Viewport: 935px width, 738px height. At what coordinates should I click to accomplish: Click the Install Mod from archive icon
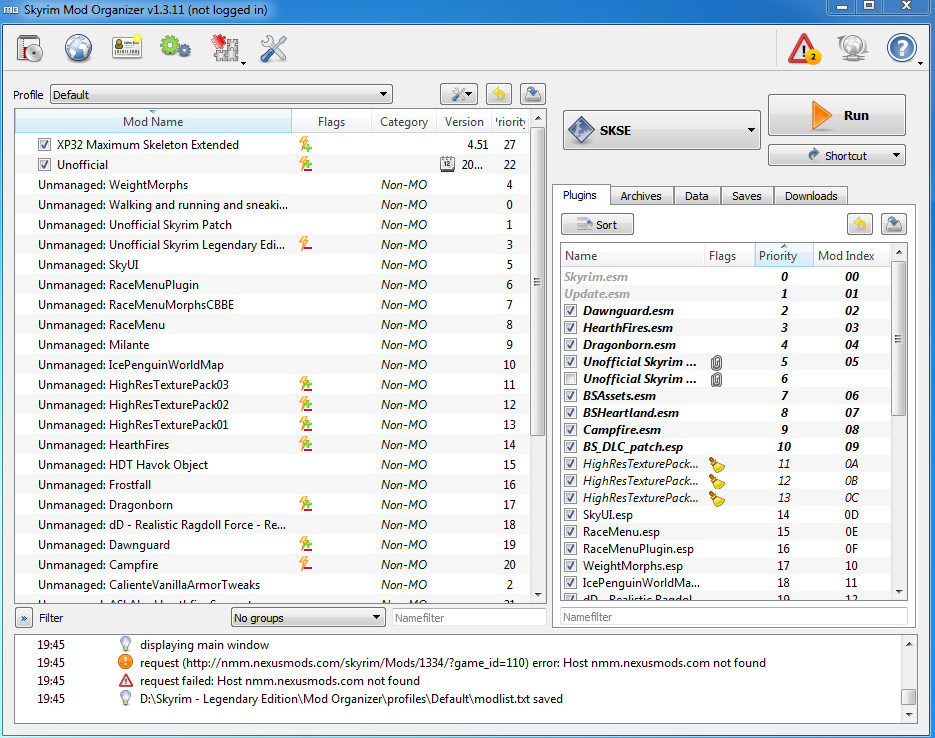[29, 49]
